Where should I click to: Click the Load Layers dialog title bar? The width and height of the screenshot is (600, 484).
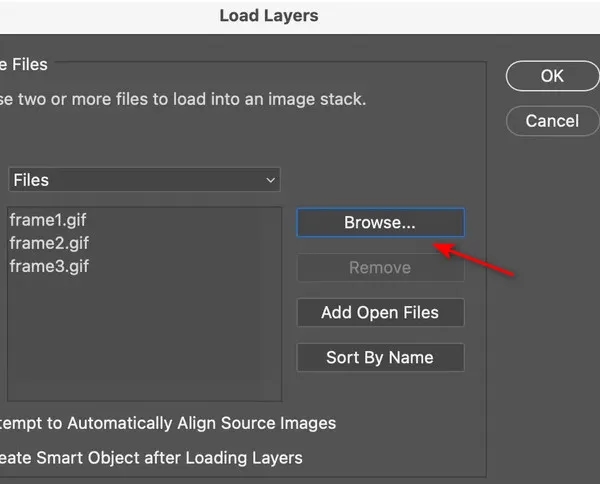point(269,16)
